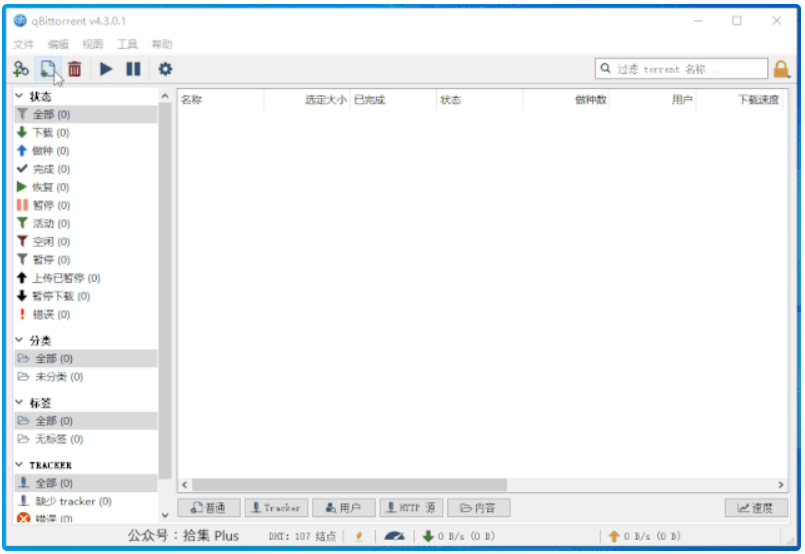Click the pause toolbar icon
The image size is (805, 554).
point(133,69)
